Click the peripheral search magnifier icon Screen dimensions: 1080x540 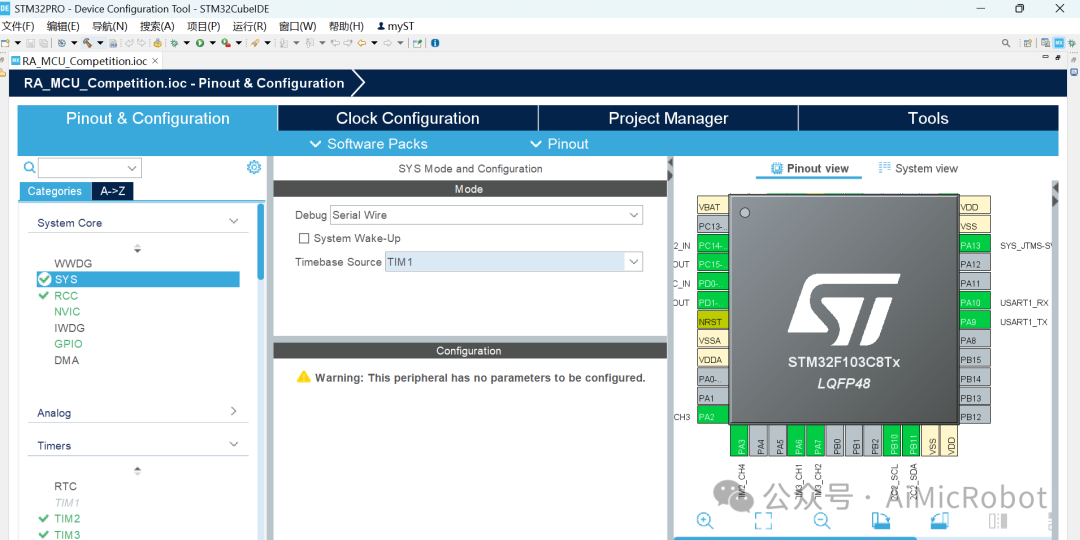(x=30, y=167)
